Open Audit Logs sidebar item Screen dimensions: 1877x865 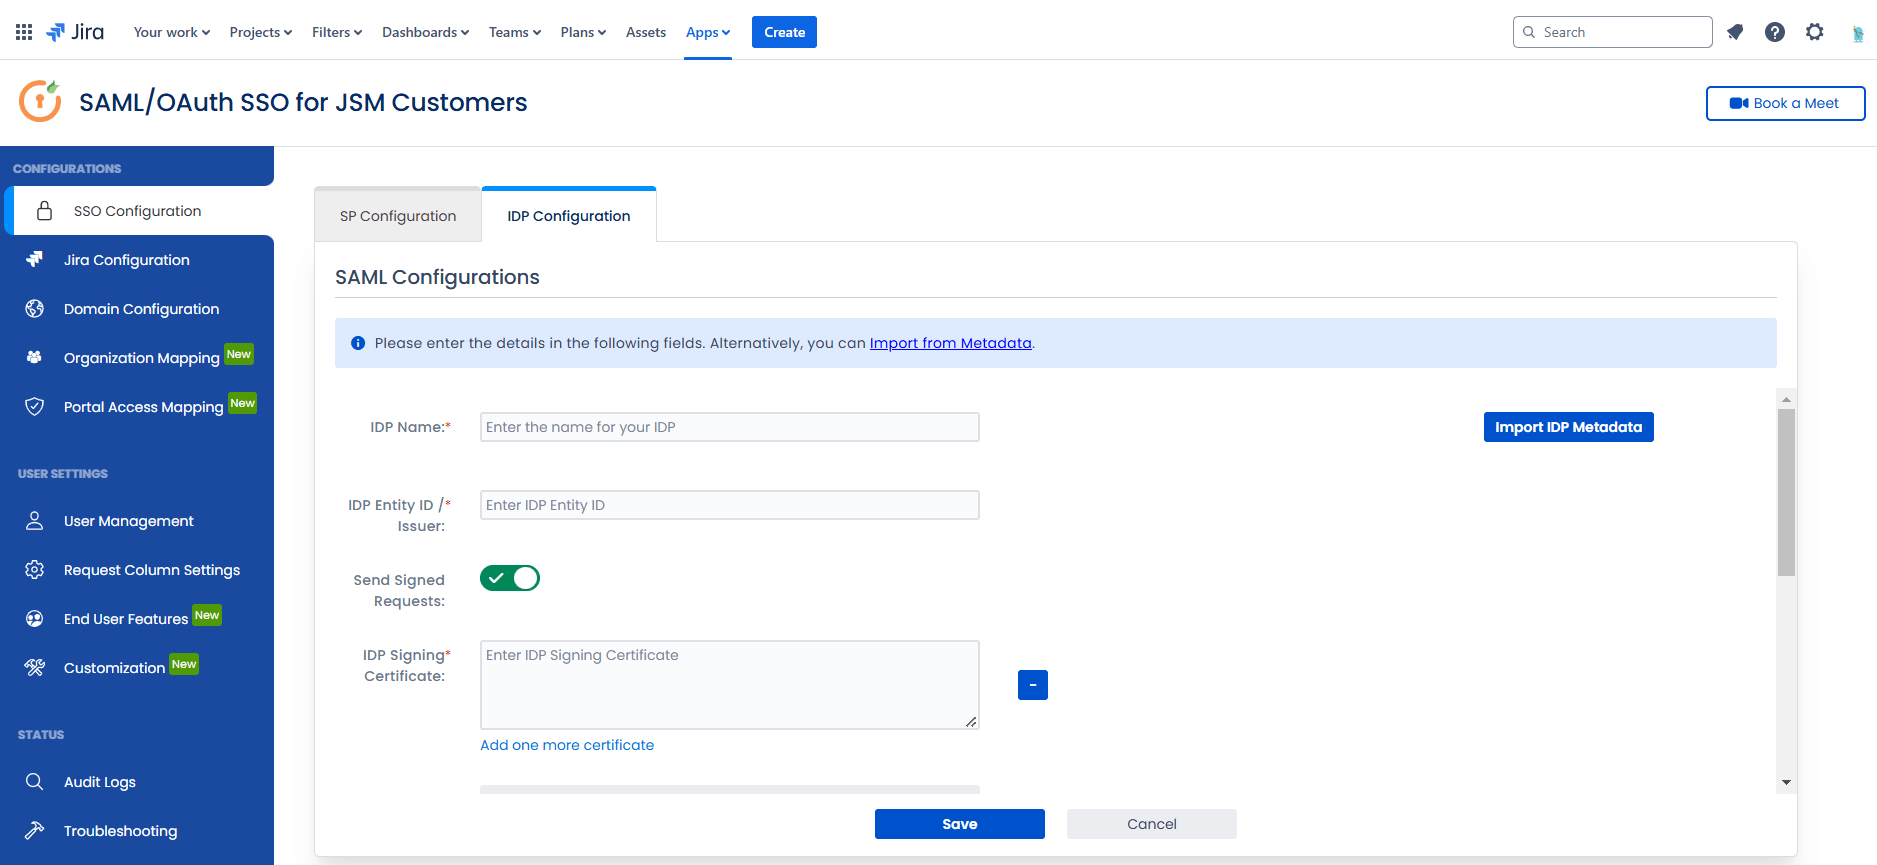137,781
